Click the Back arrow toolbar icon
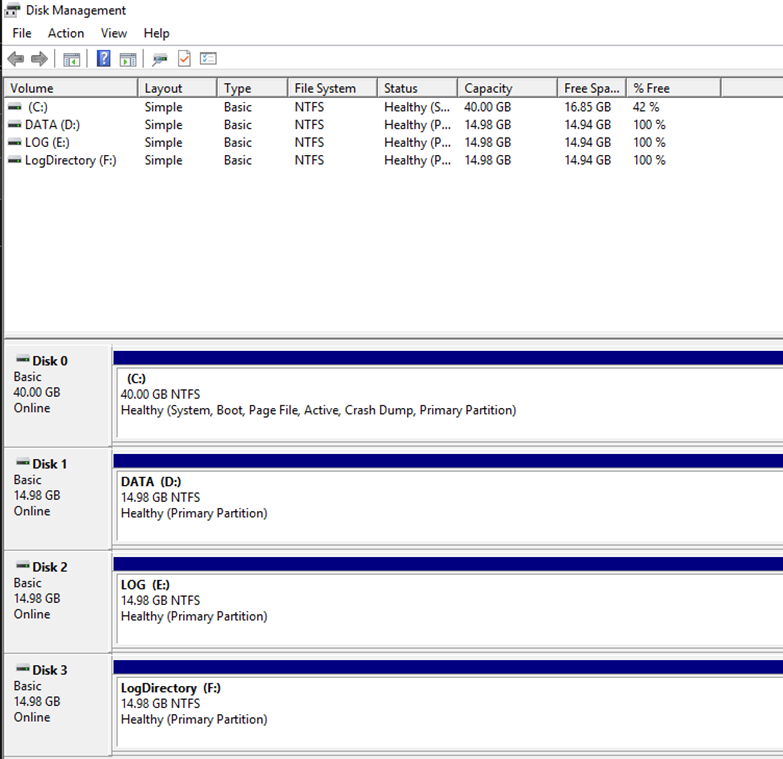 pyautogui.click(x=15, y=59)
